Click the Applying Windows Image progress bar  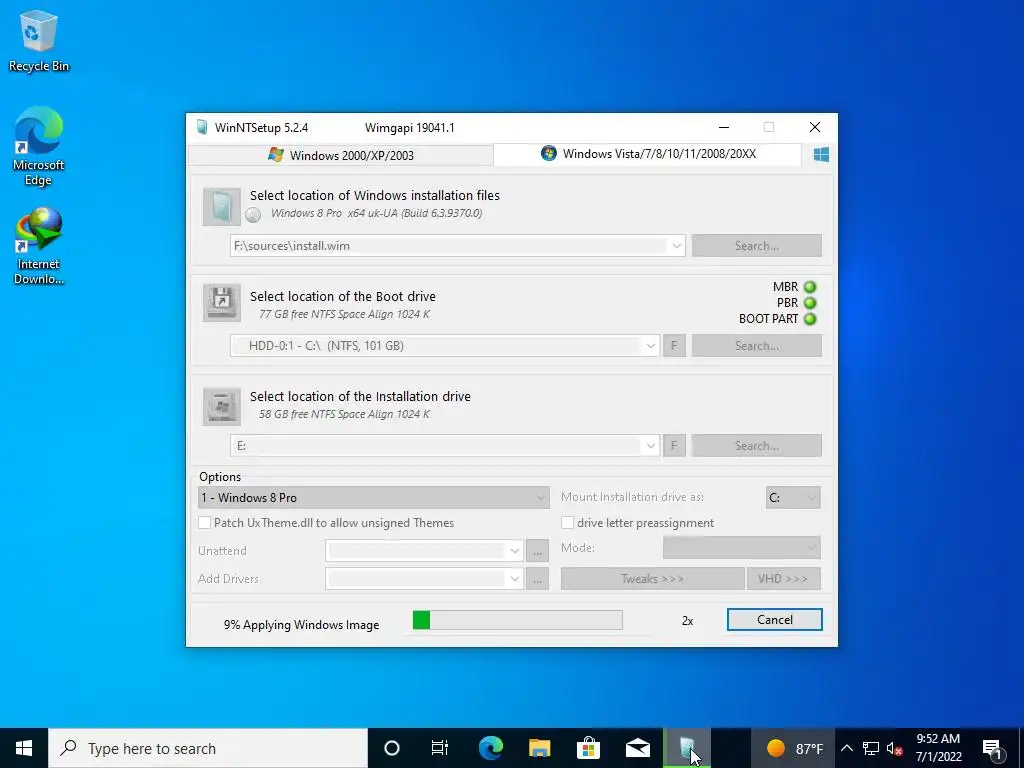point(517,620)
